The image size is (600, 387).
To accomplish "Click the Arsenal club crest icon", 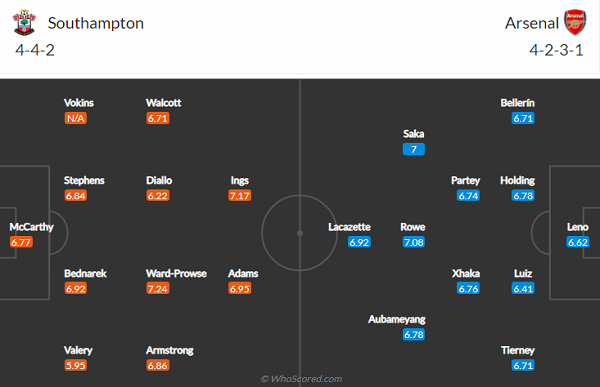I will point(575,23).
